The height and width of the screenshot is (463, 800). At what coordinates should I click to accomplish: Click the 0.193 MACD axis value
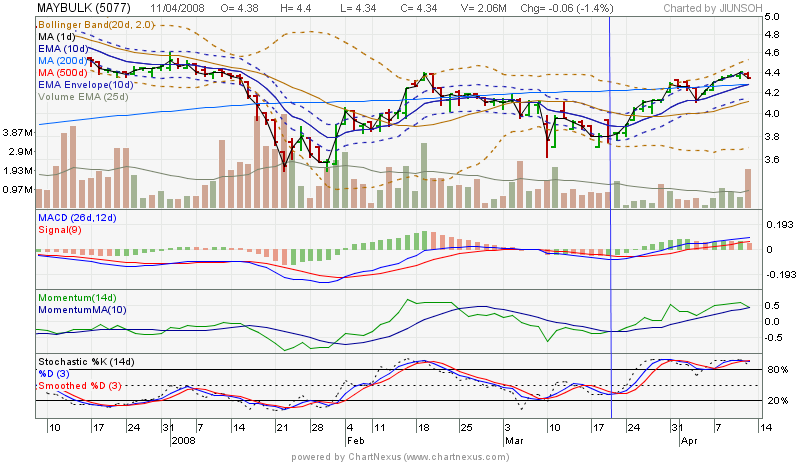click(780, 225)
